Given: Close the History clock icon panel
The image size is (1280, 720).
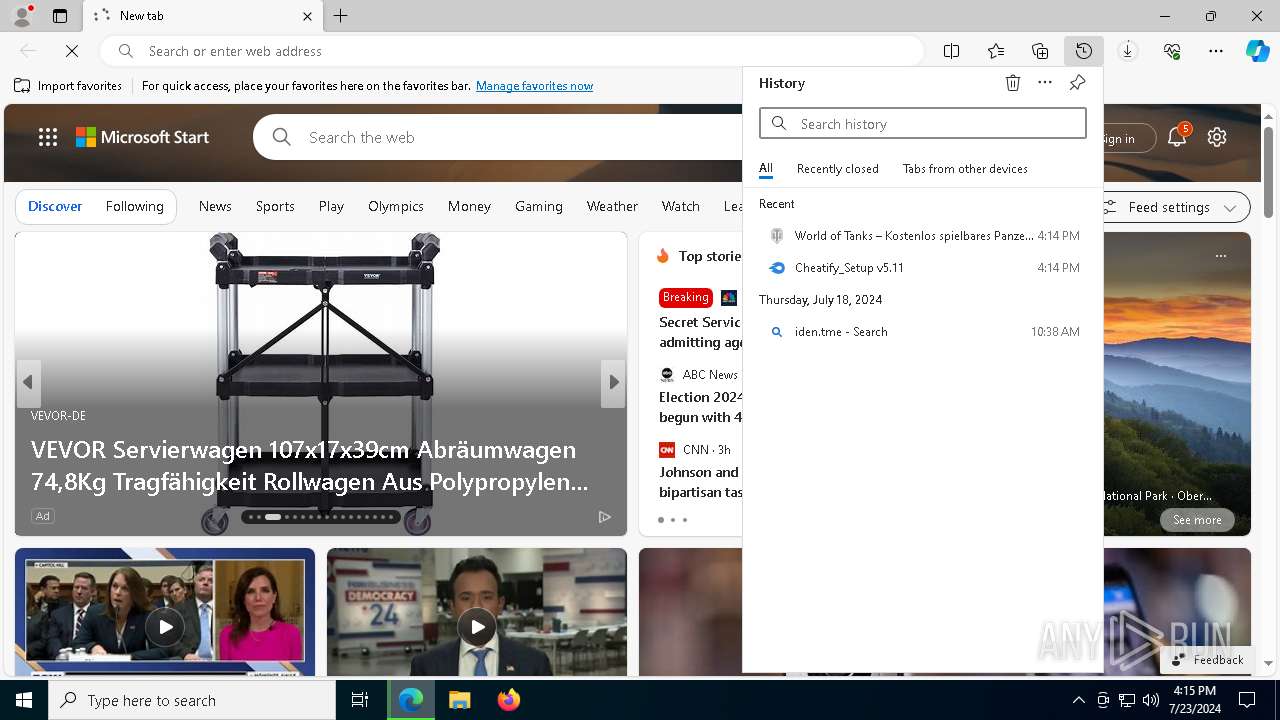Looking at the screenshot, I should [x=1084, y=51].
